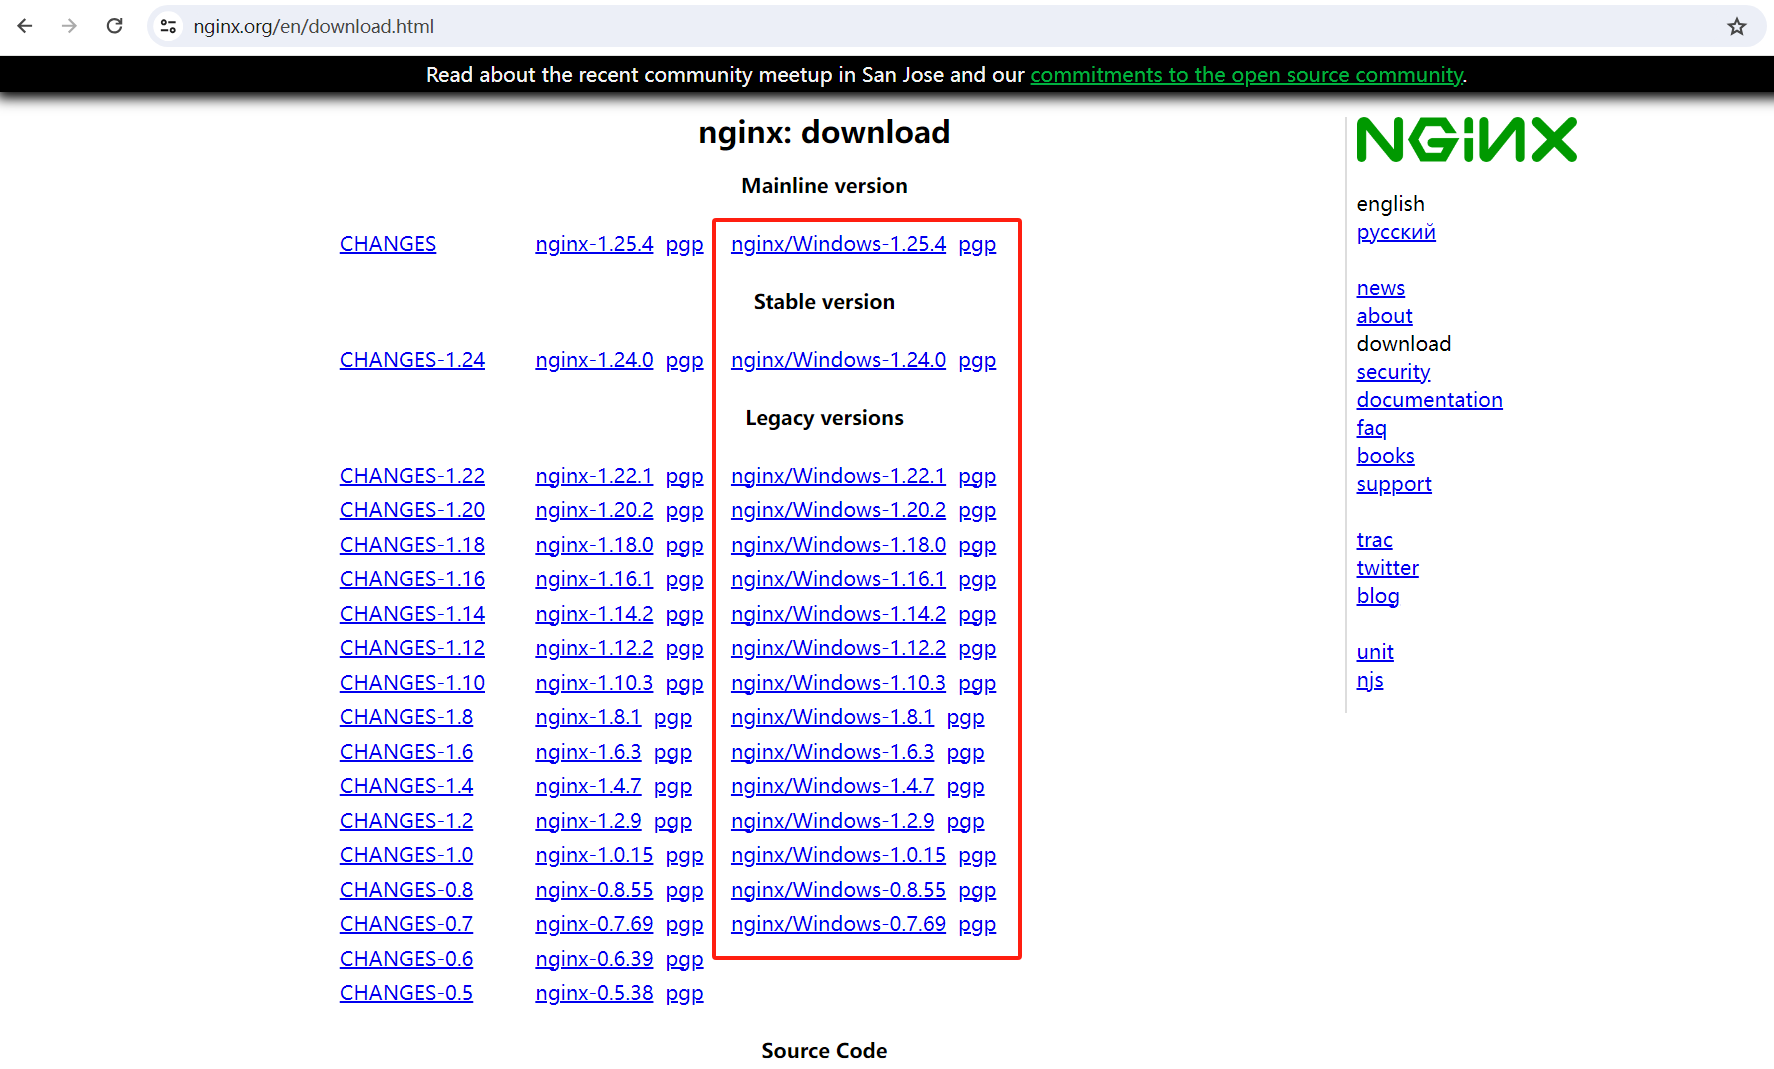The image size is (1774, 1069).
Task: Open pgp signature for nginx-1.24.0
Action: [685, 360]
